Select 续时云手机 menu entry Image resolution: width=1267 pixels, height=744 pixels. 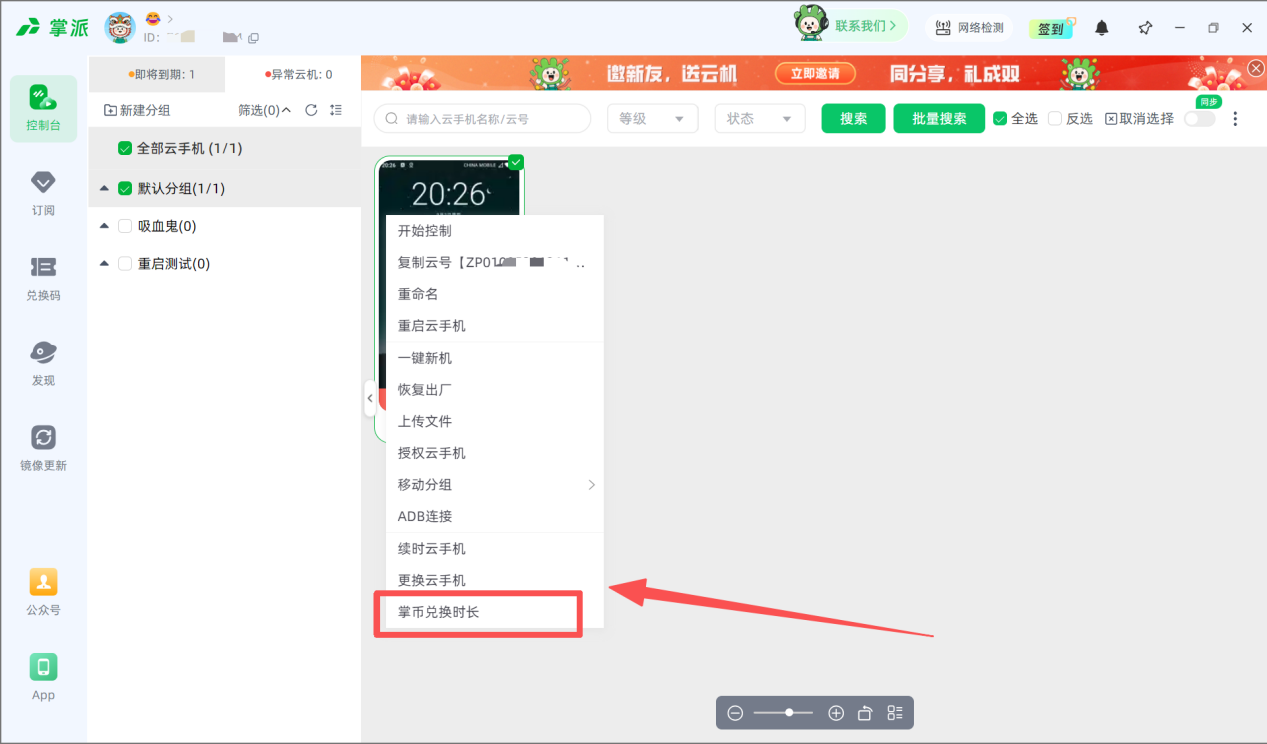pyautogui.click(x=495, y=549)
